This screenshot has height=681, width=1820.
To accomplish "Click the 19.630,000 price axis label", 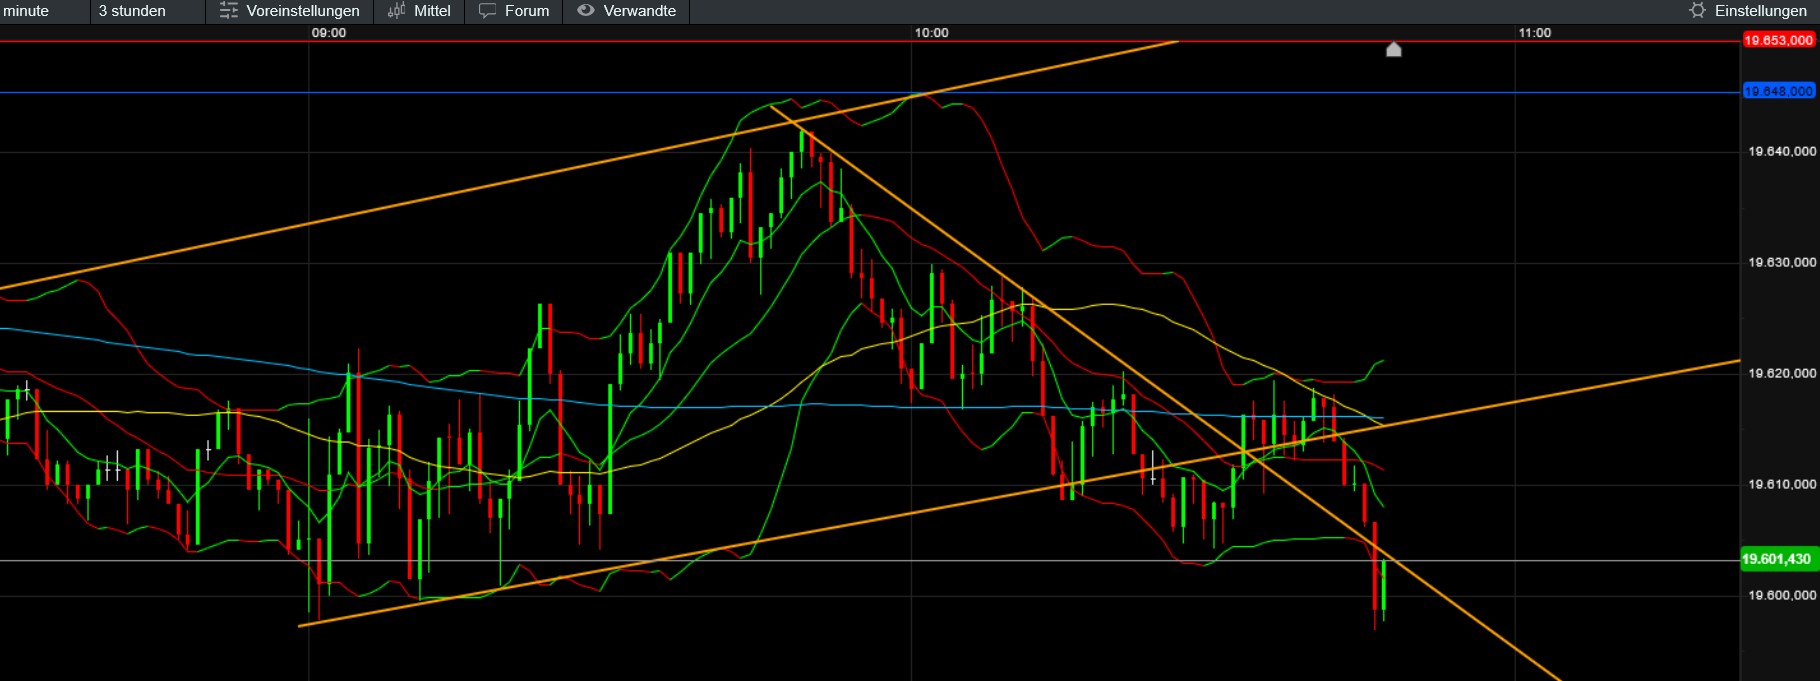I will [1782, 263].
